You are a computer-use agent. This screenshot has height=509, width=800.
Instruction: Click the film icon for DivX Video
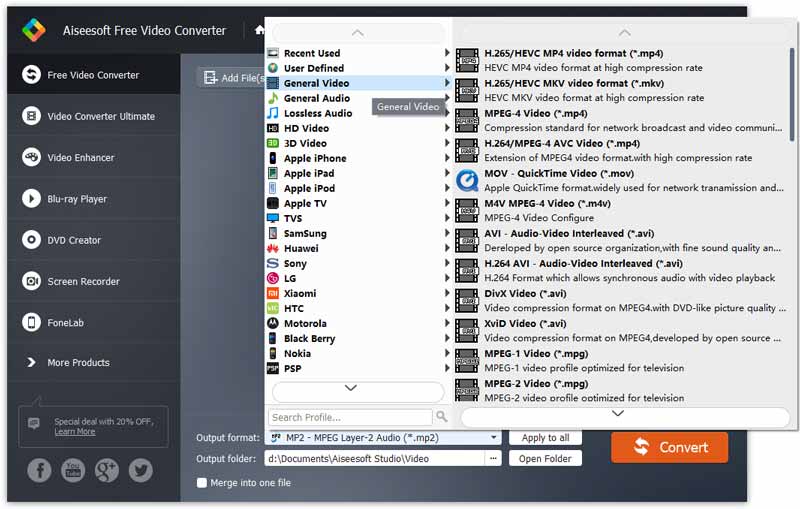point(467,300)
